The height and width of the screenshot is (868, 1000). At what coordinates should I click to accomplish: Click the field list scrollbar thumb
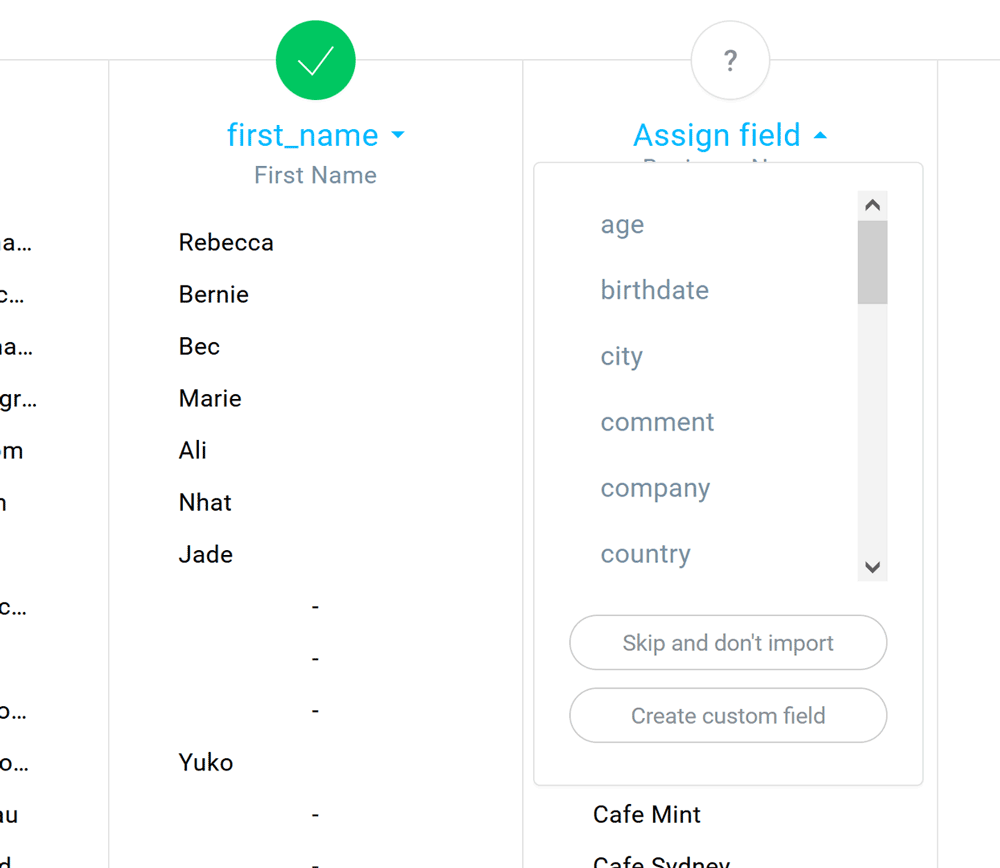(872, 262)
